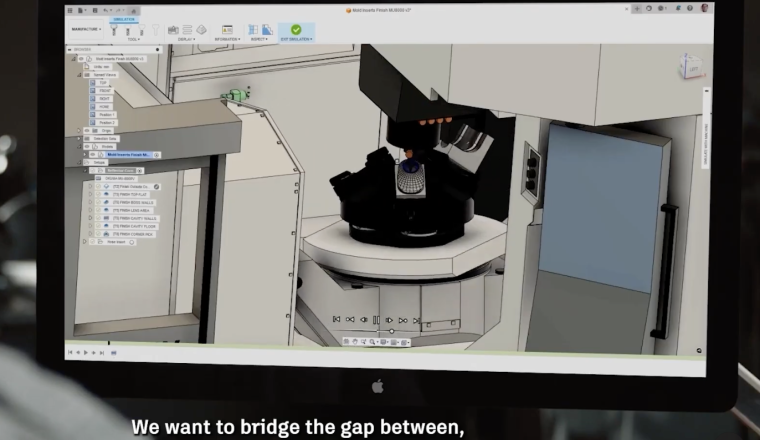Toggle the eye icon beside Models
The width and height of the screenshot is (760, 440).
point(87,146)
